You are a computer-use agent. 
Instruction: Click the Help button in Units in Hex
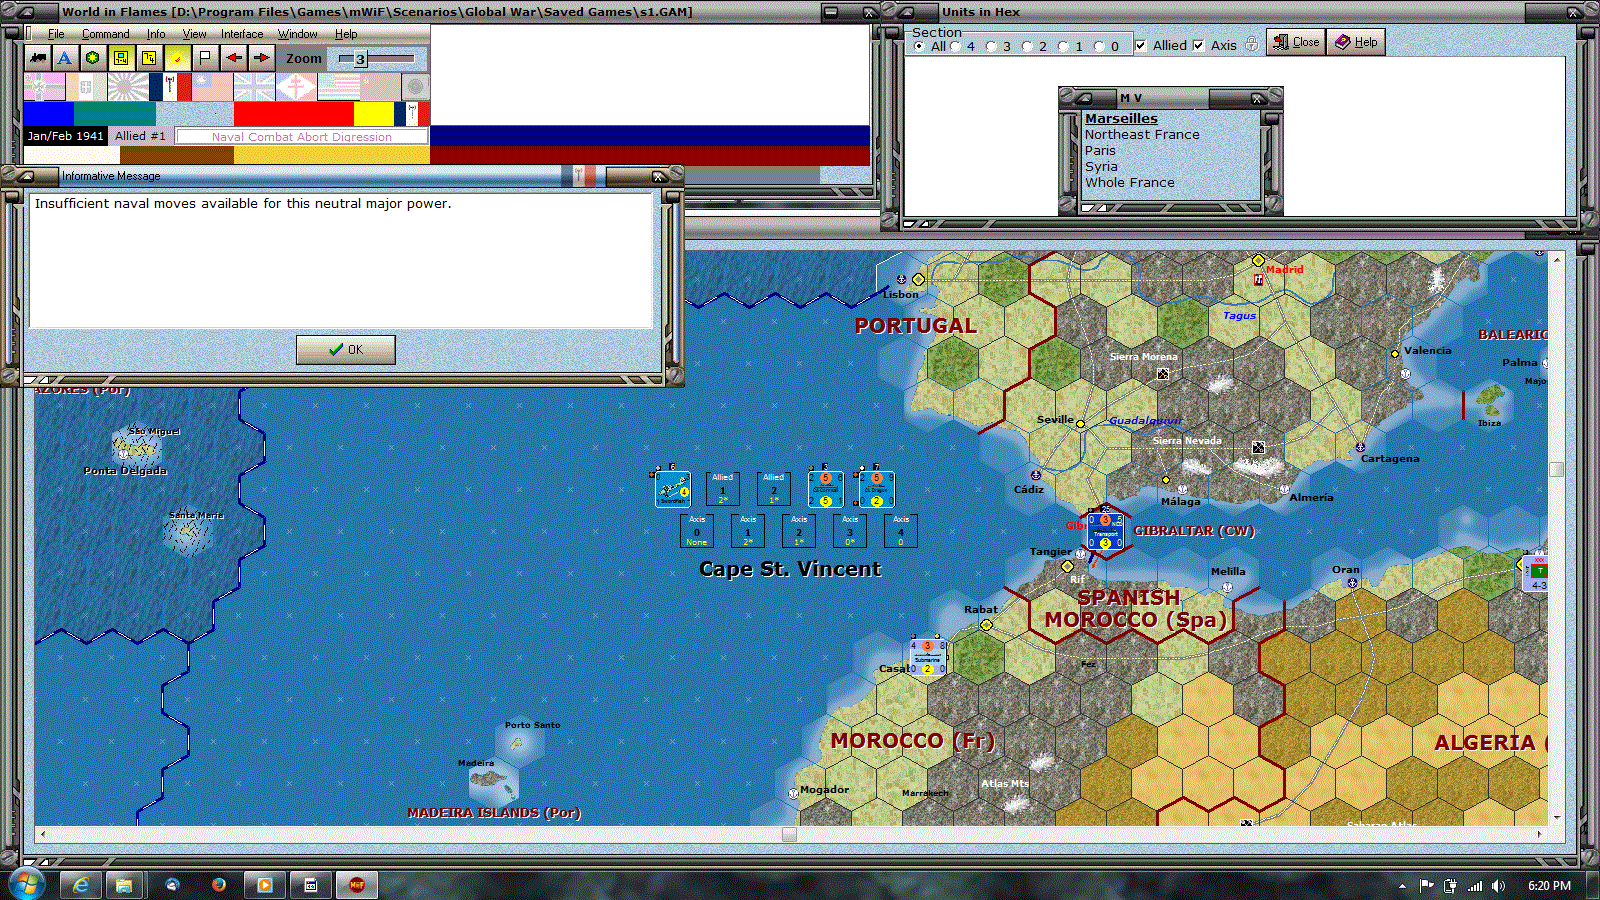[x=1356, y=42]
